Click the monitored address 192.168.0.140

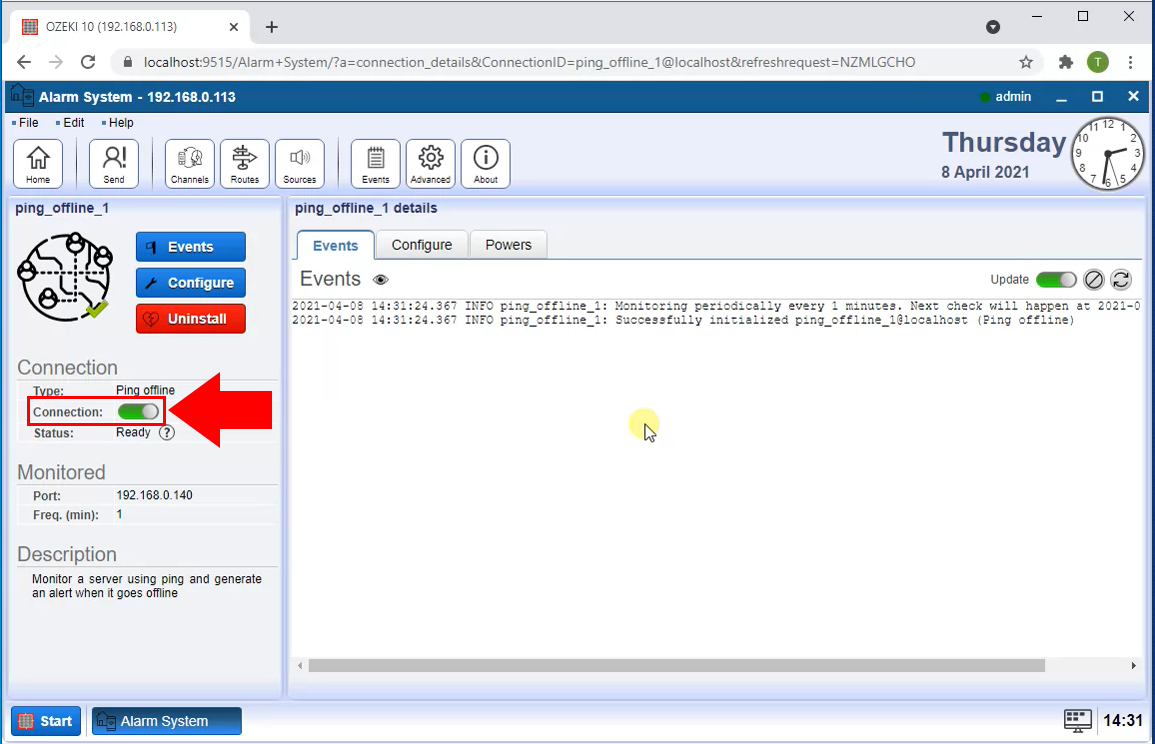[154, 495]
